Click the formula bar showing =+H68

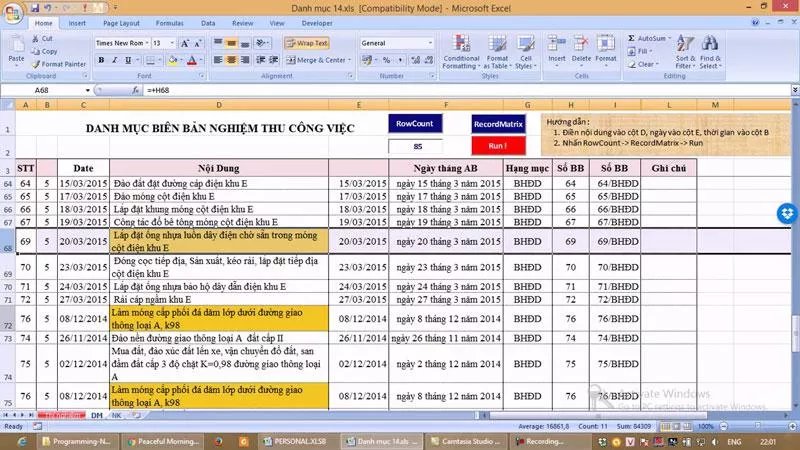467,90
